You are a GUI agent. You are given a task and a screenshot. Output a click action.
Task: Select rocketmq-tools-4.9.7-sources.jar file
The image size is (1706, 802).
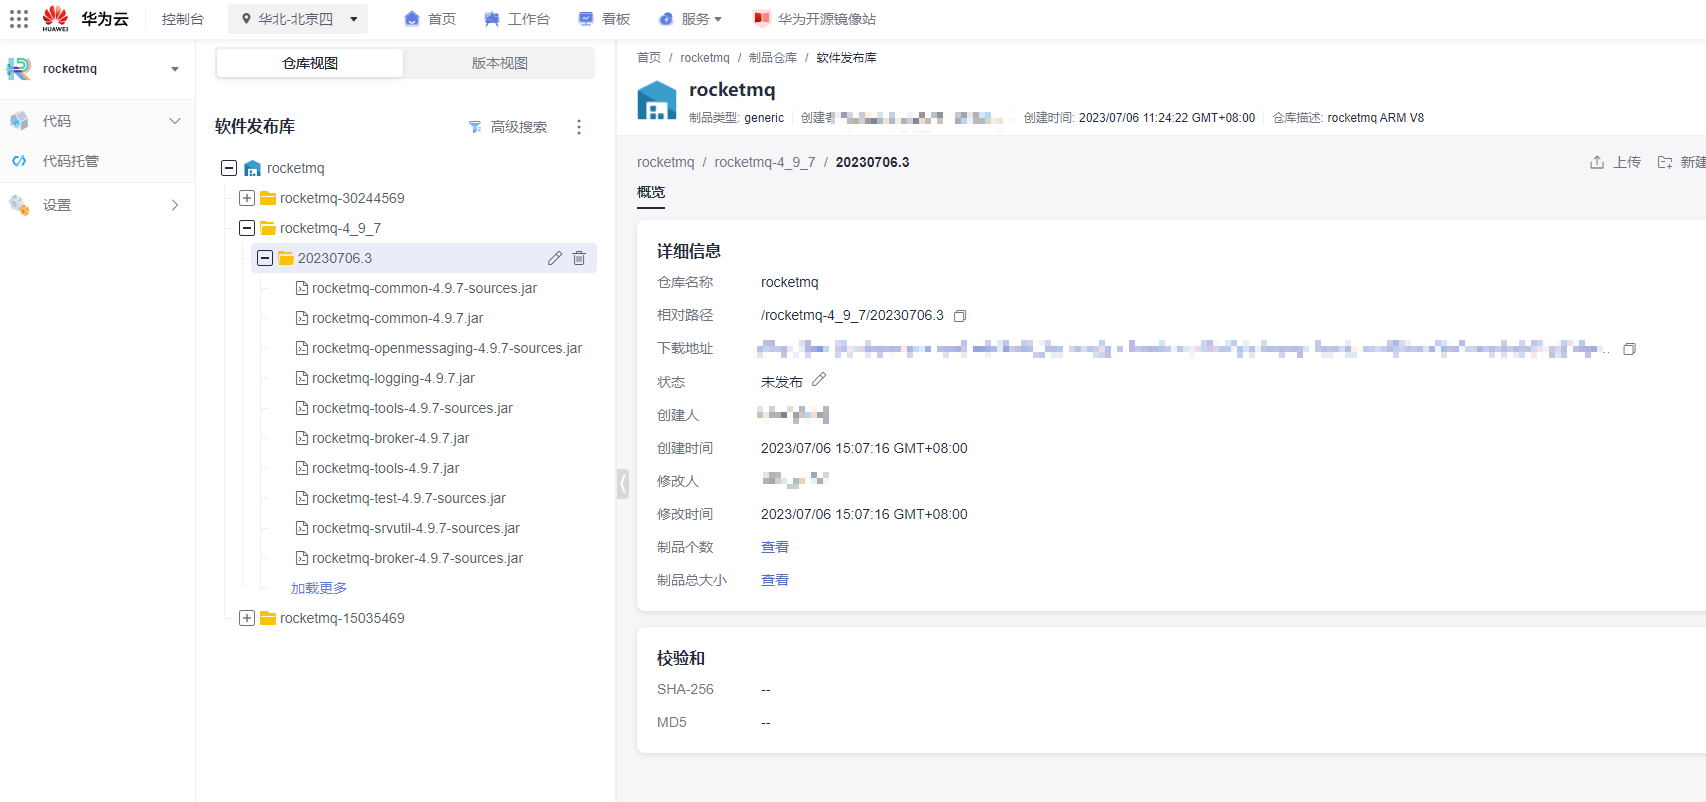412,408
